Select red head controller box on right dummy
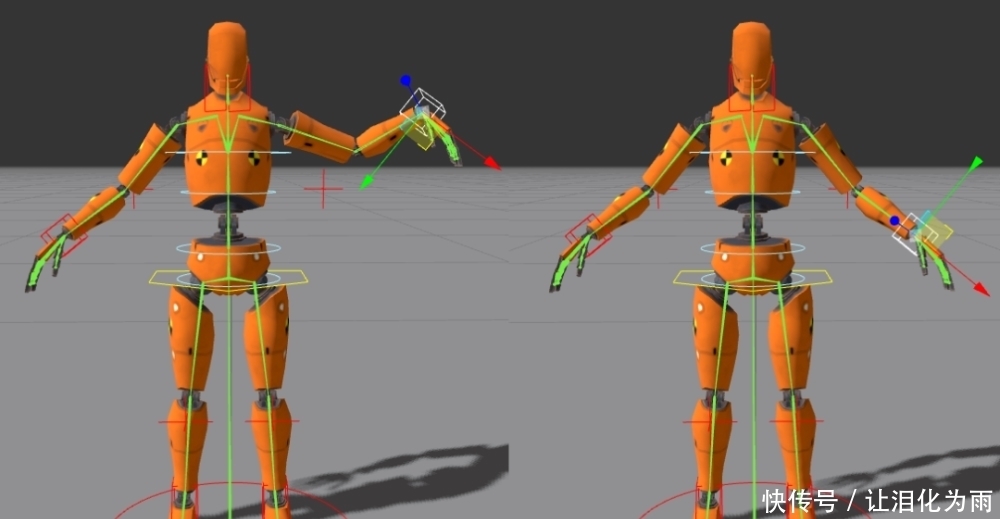Screen dimensions: 1000x519 [x=752, y=87]
